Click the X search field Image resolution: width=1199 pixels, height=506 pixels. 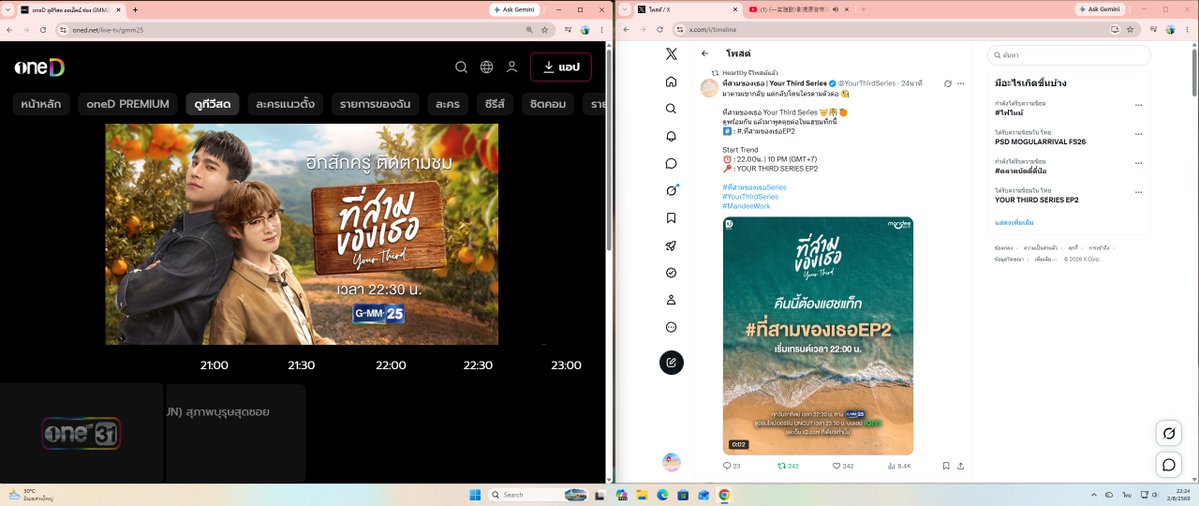(1069, 55)
